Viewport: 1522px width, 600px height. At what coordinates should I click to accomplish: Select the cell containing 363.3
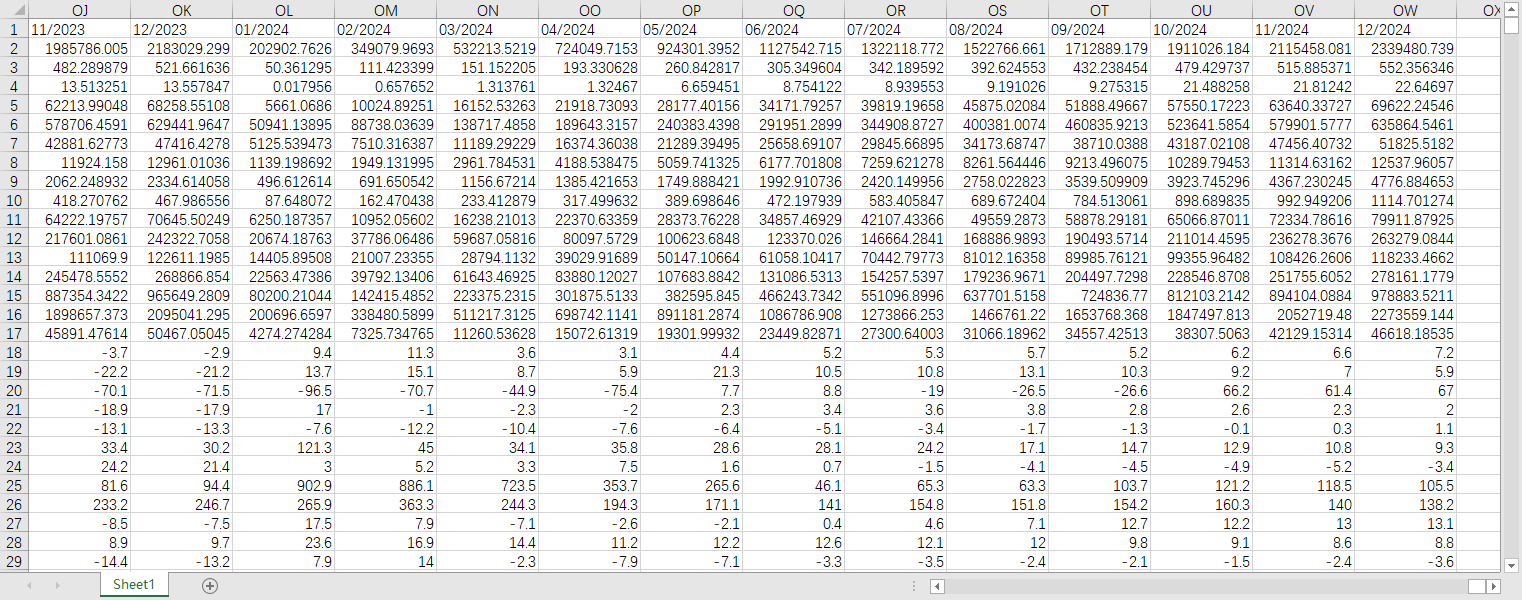[x=385, y=504]
